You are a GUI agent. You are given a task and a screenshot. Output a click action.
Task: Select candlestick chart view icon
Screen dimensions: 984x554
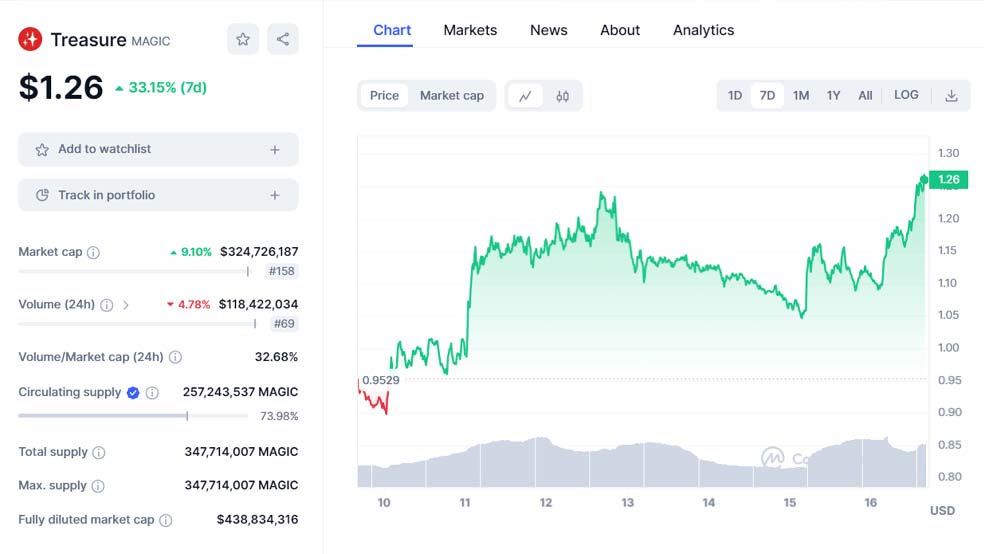click(x=562, y=96)
